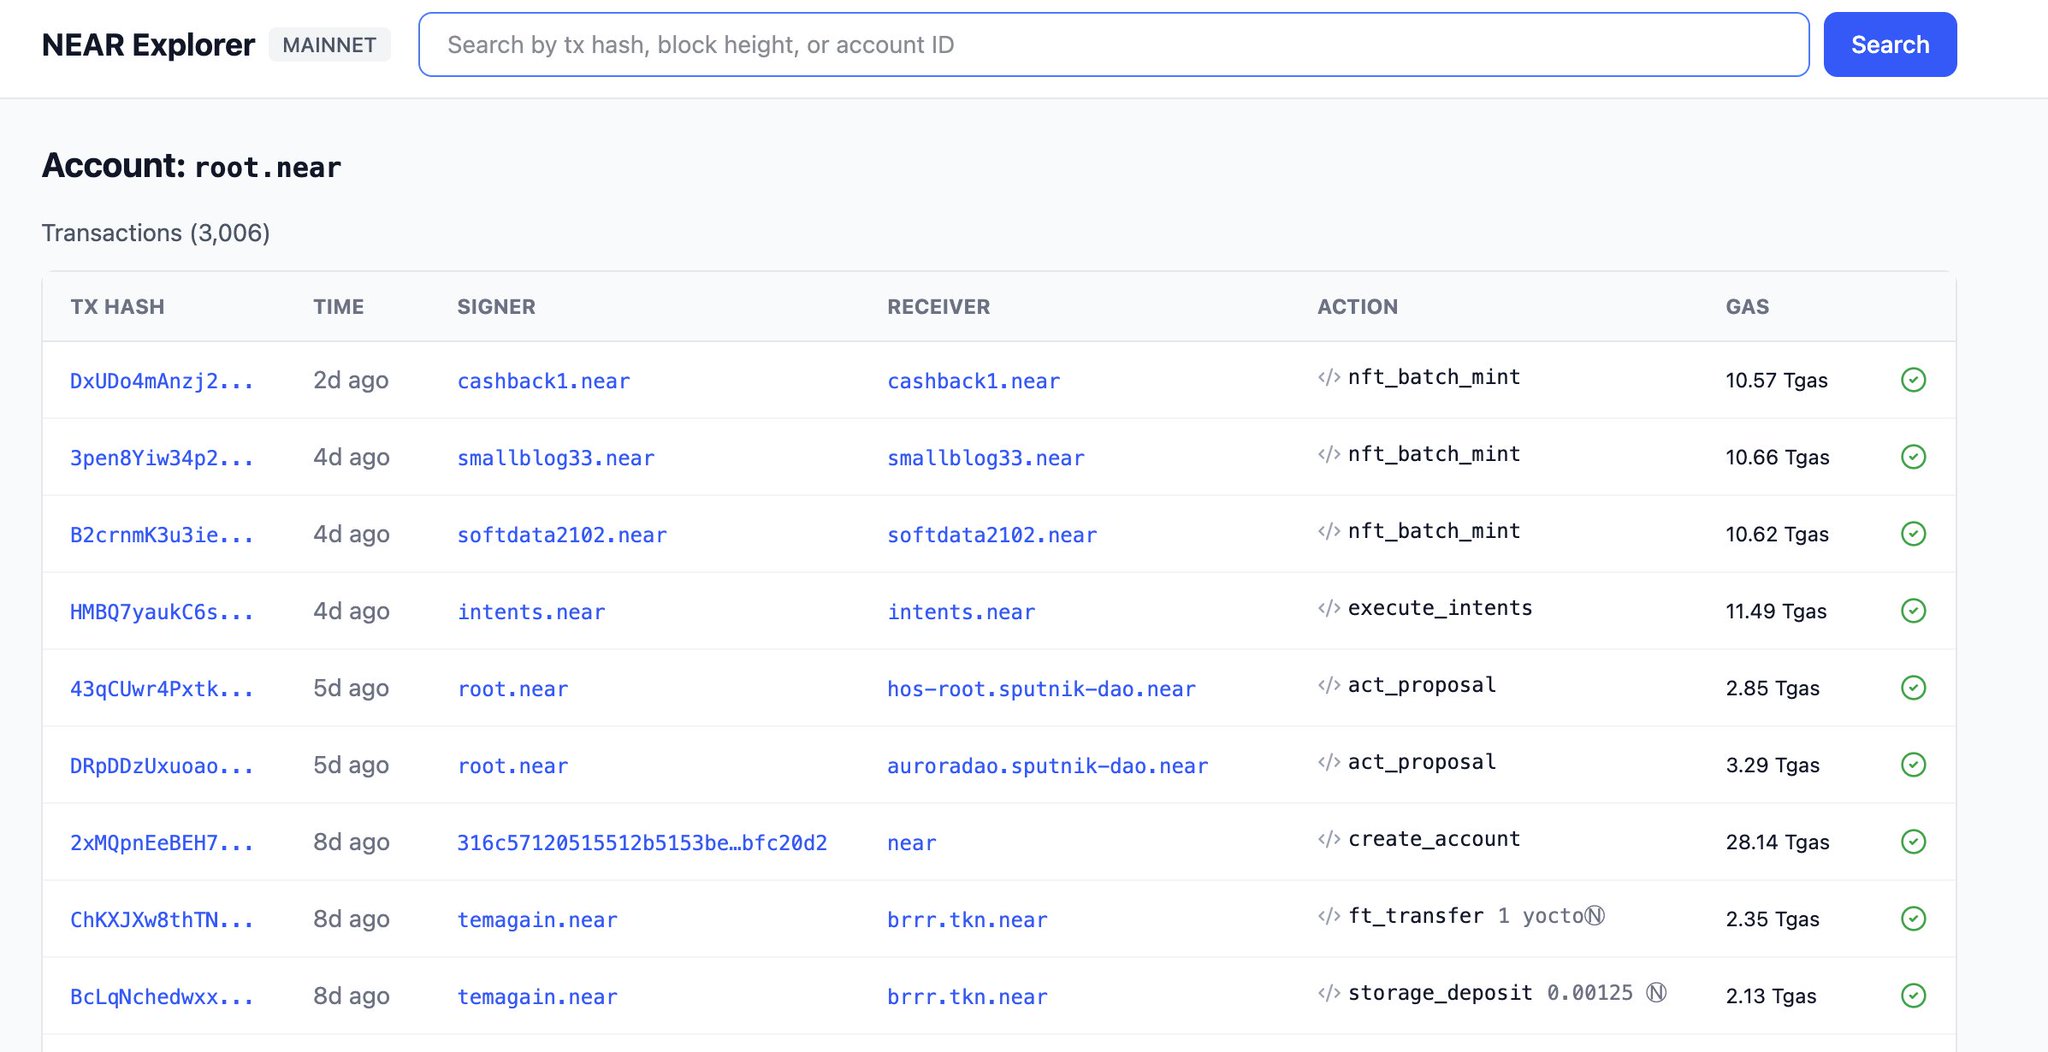Click success check icon on nft_batch_mint cashback1 row

tap(1912, 380)
